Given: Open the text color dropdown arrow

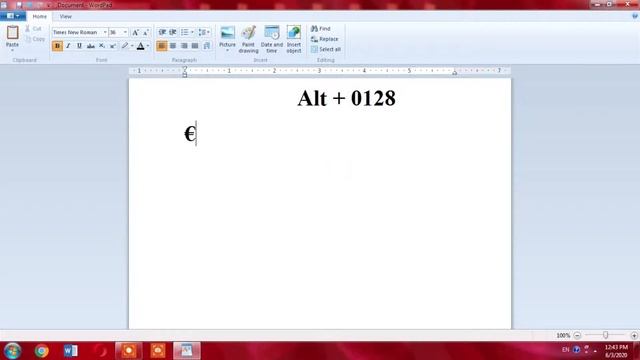Looking at the screenshot, I should [148, 46].
